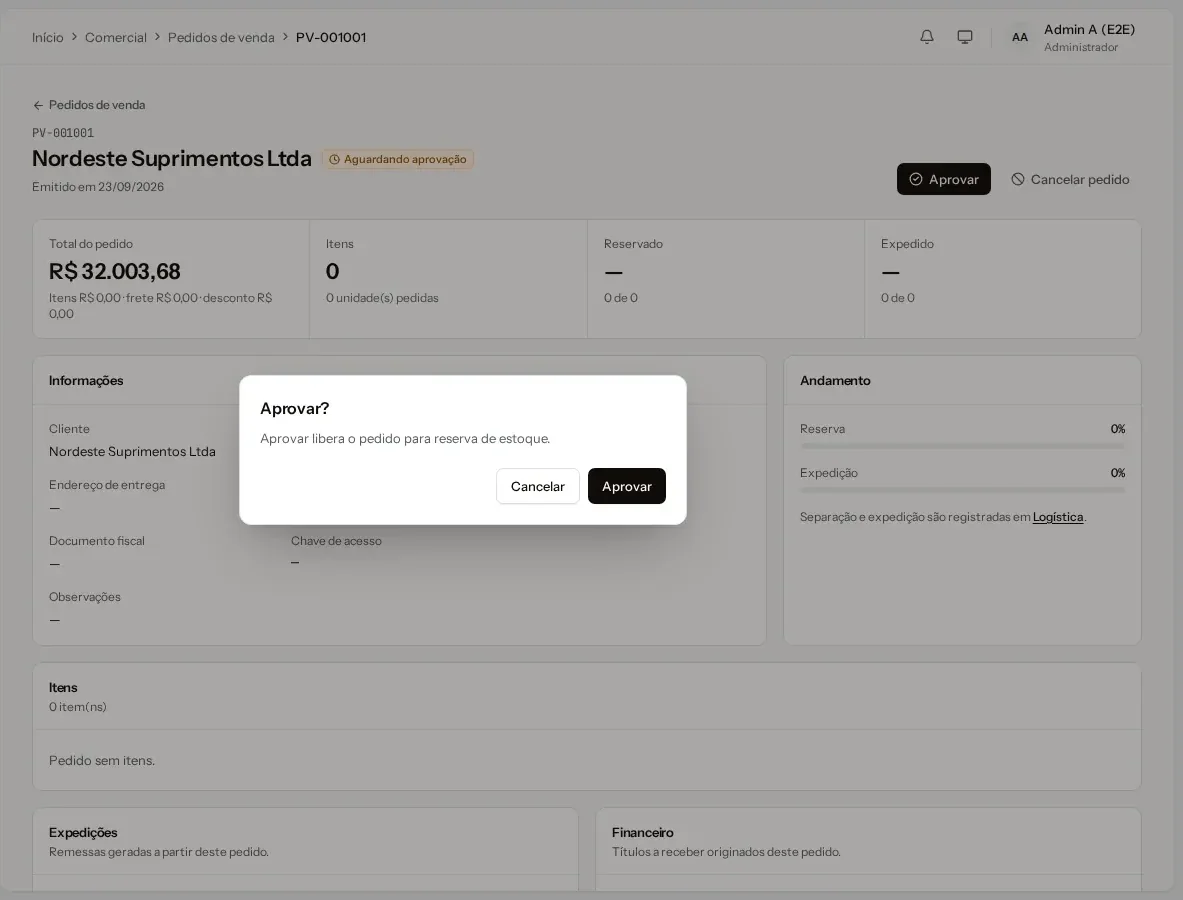Click the Aprovar? dialog title
This screenshot has width=1183, height=900.
[x=295, y=408]
